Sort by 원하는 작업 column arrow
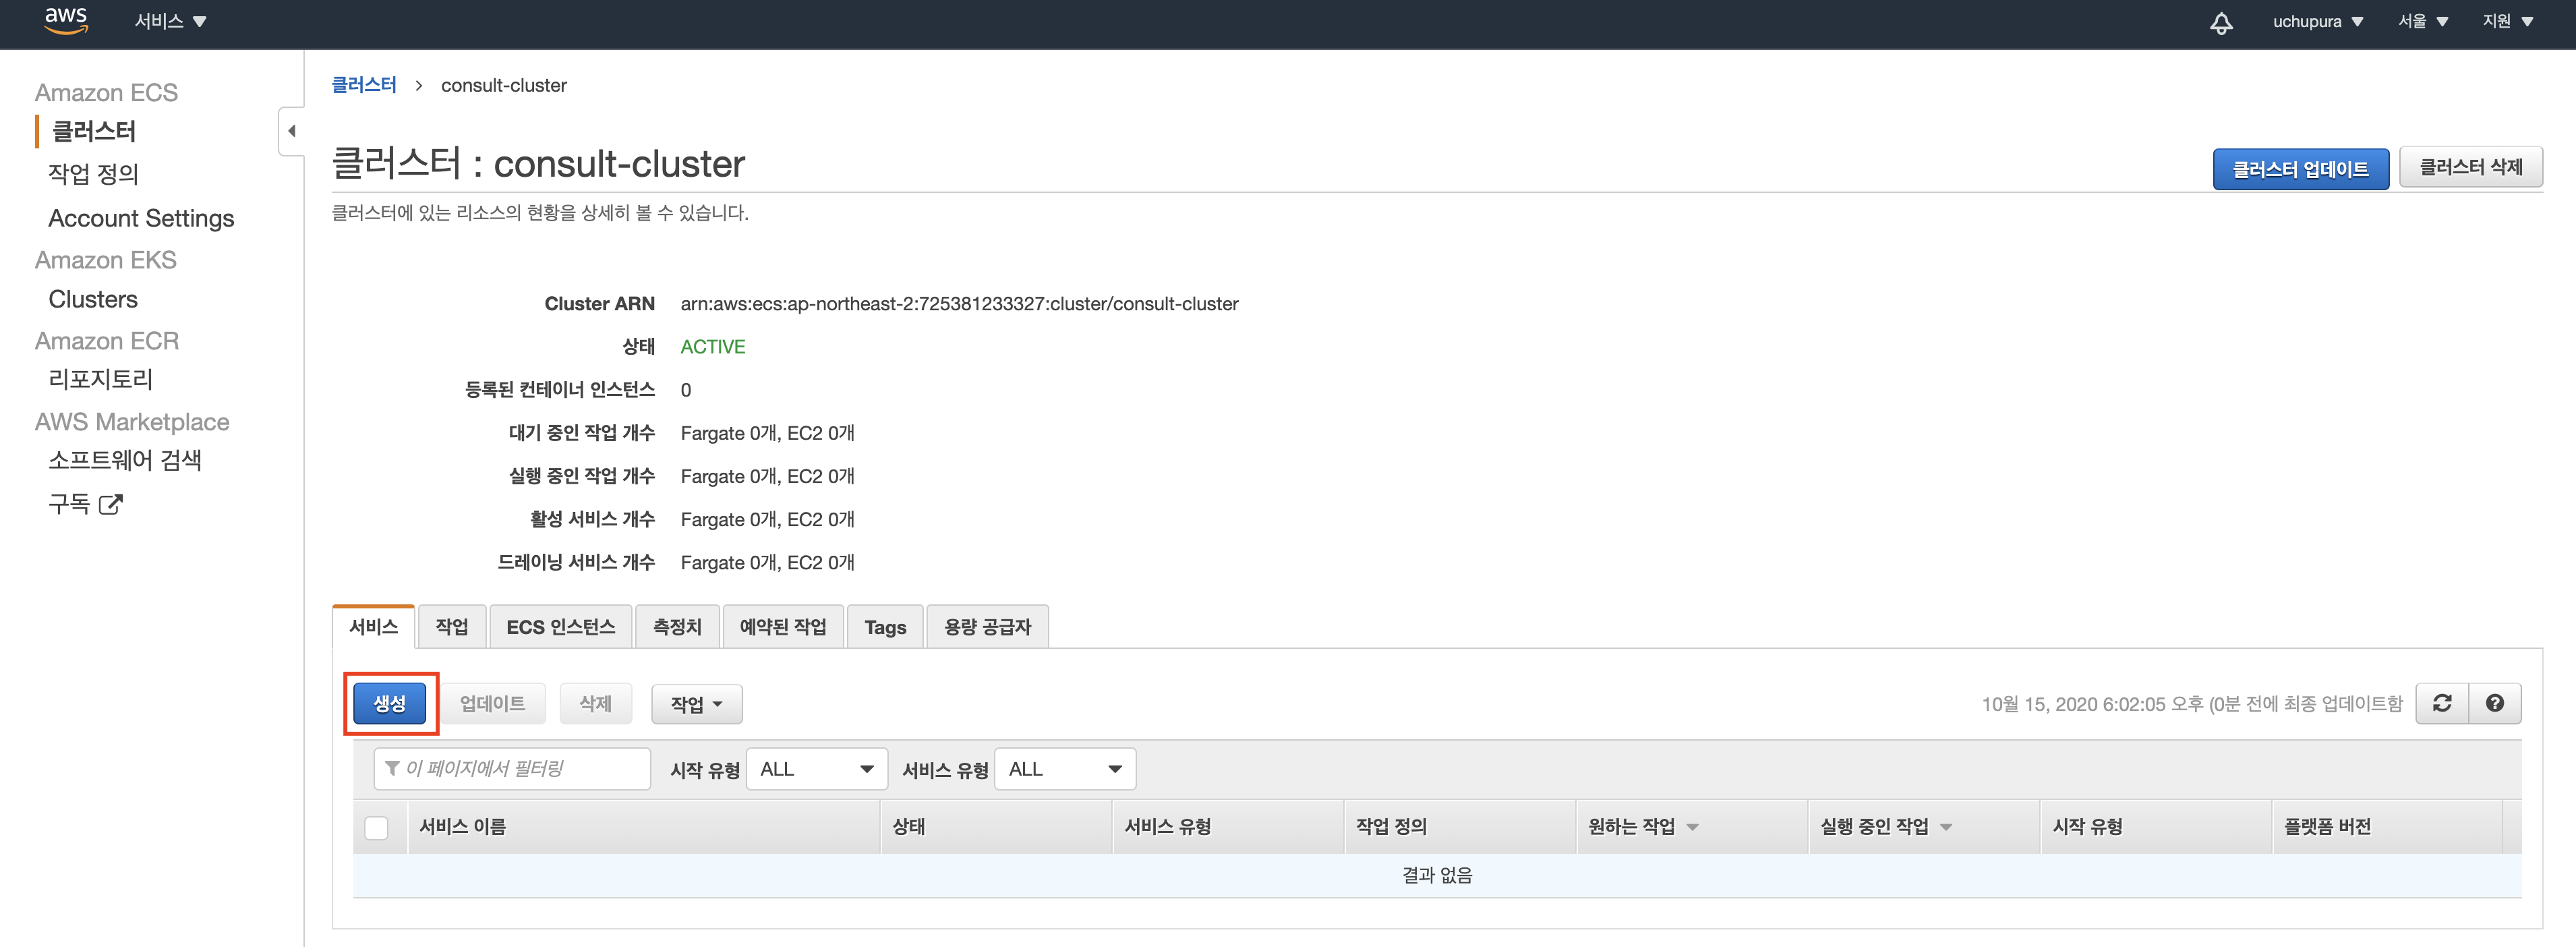 pos(1692,827)
